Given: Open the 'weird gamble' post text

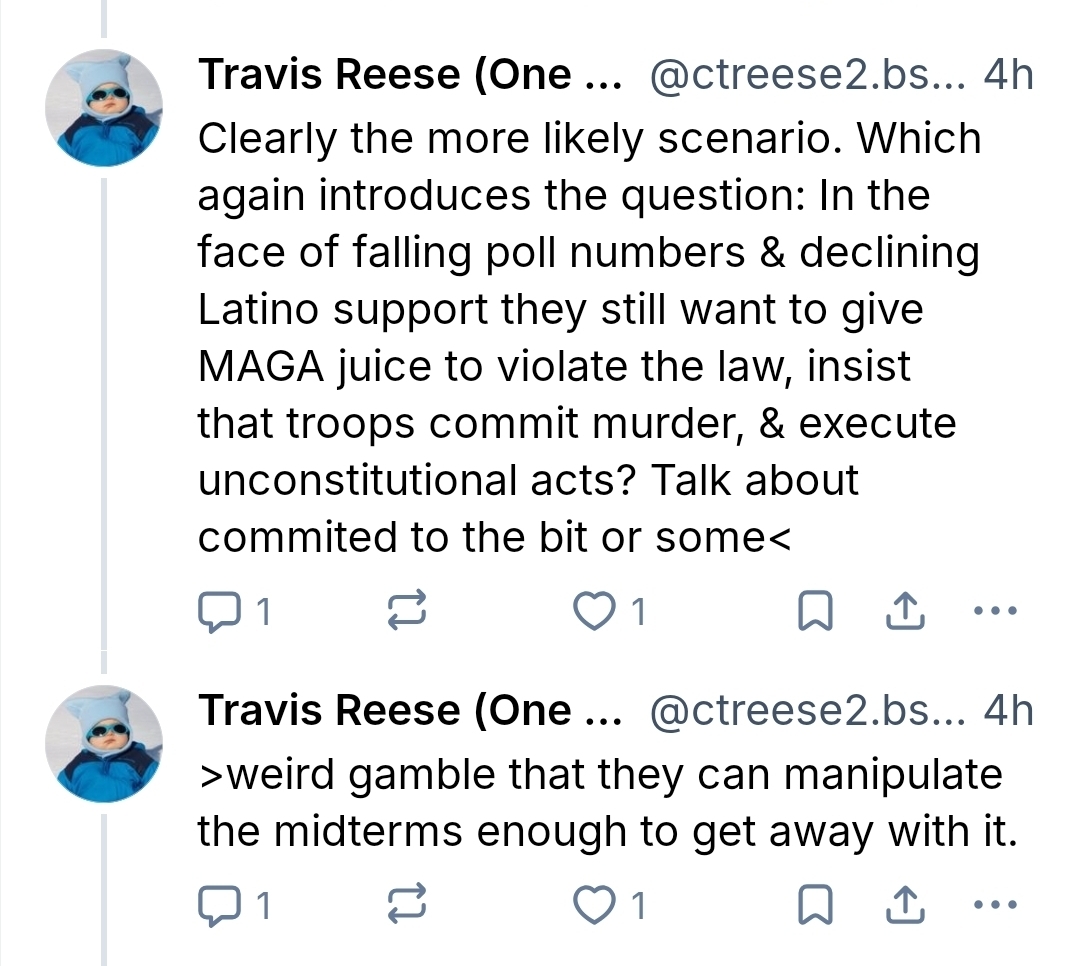Looking at the screenshot, I should (600, 803).
